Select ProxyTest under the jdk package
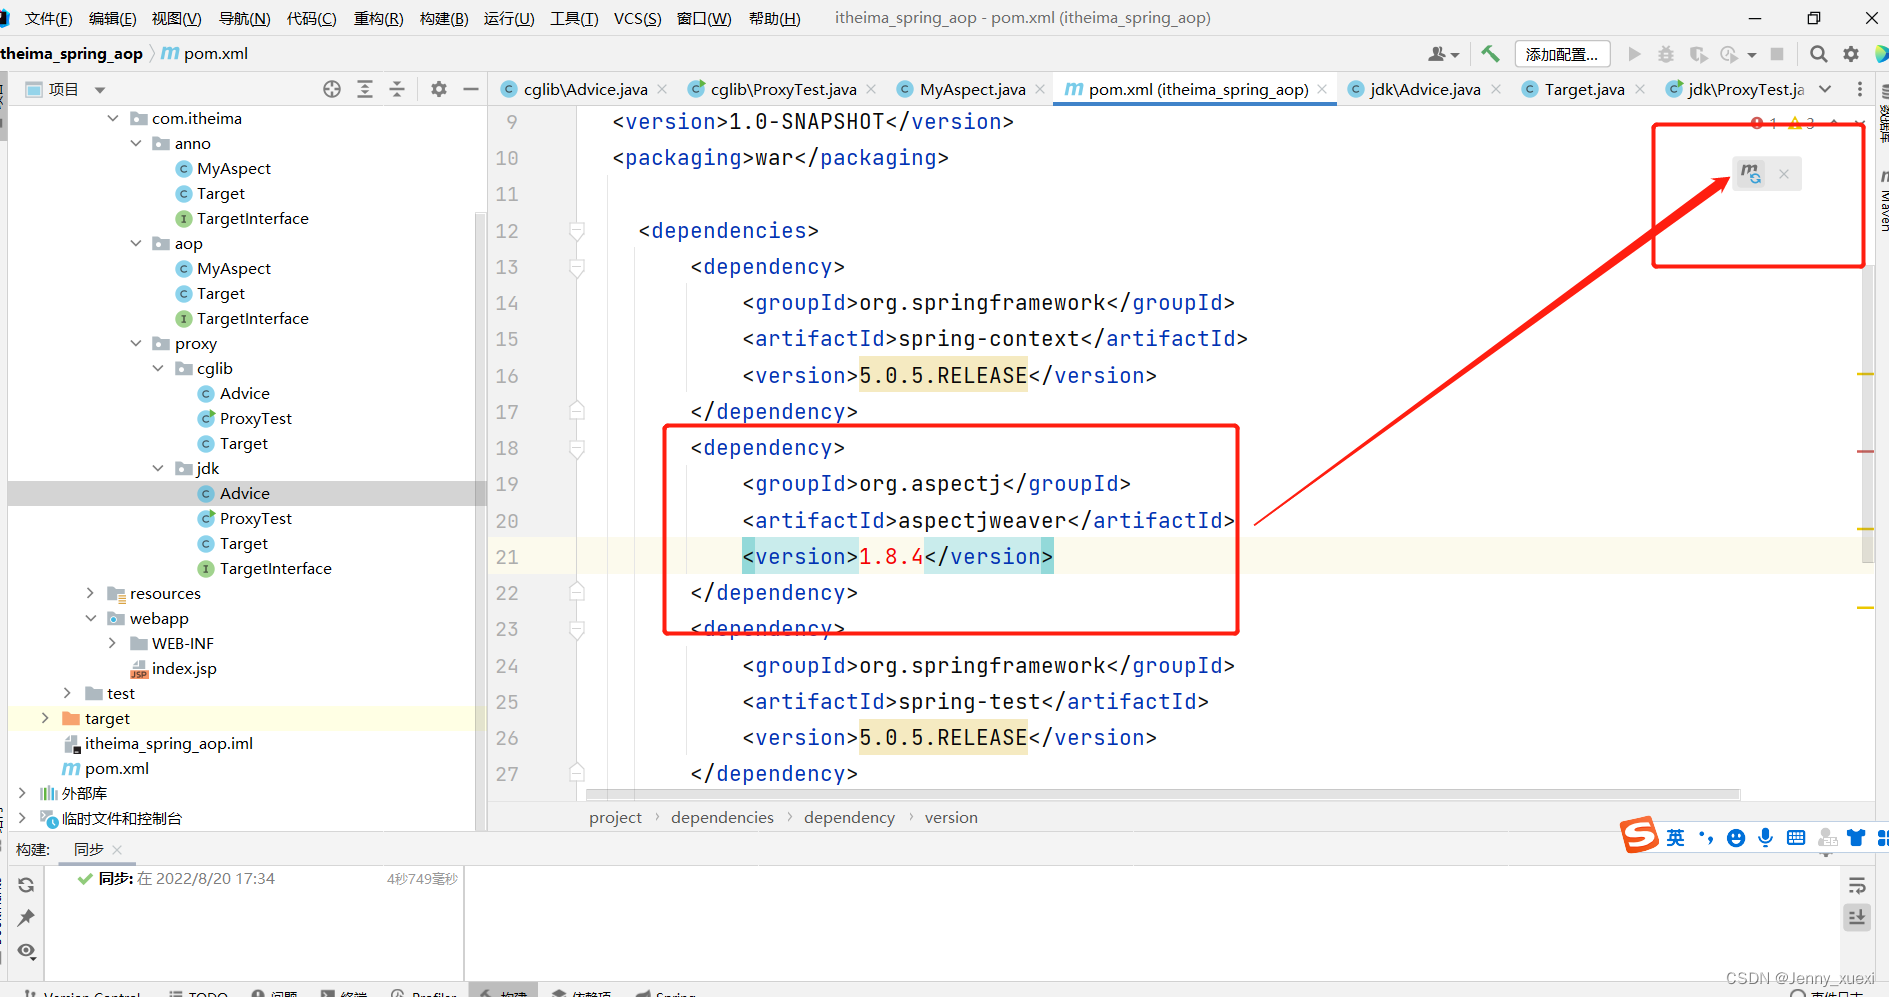This screenshot has width=1889, height=997. tap(255, 518)
